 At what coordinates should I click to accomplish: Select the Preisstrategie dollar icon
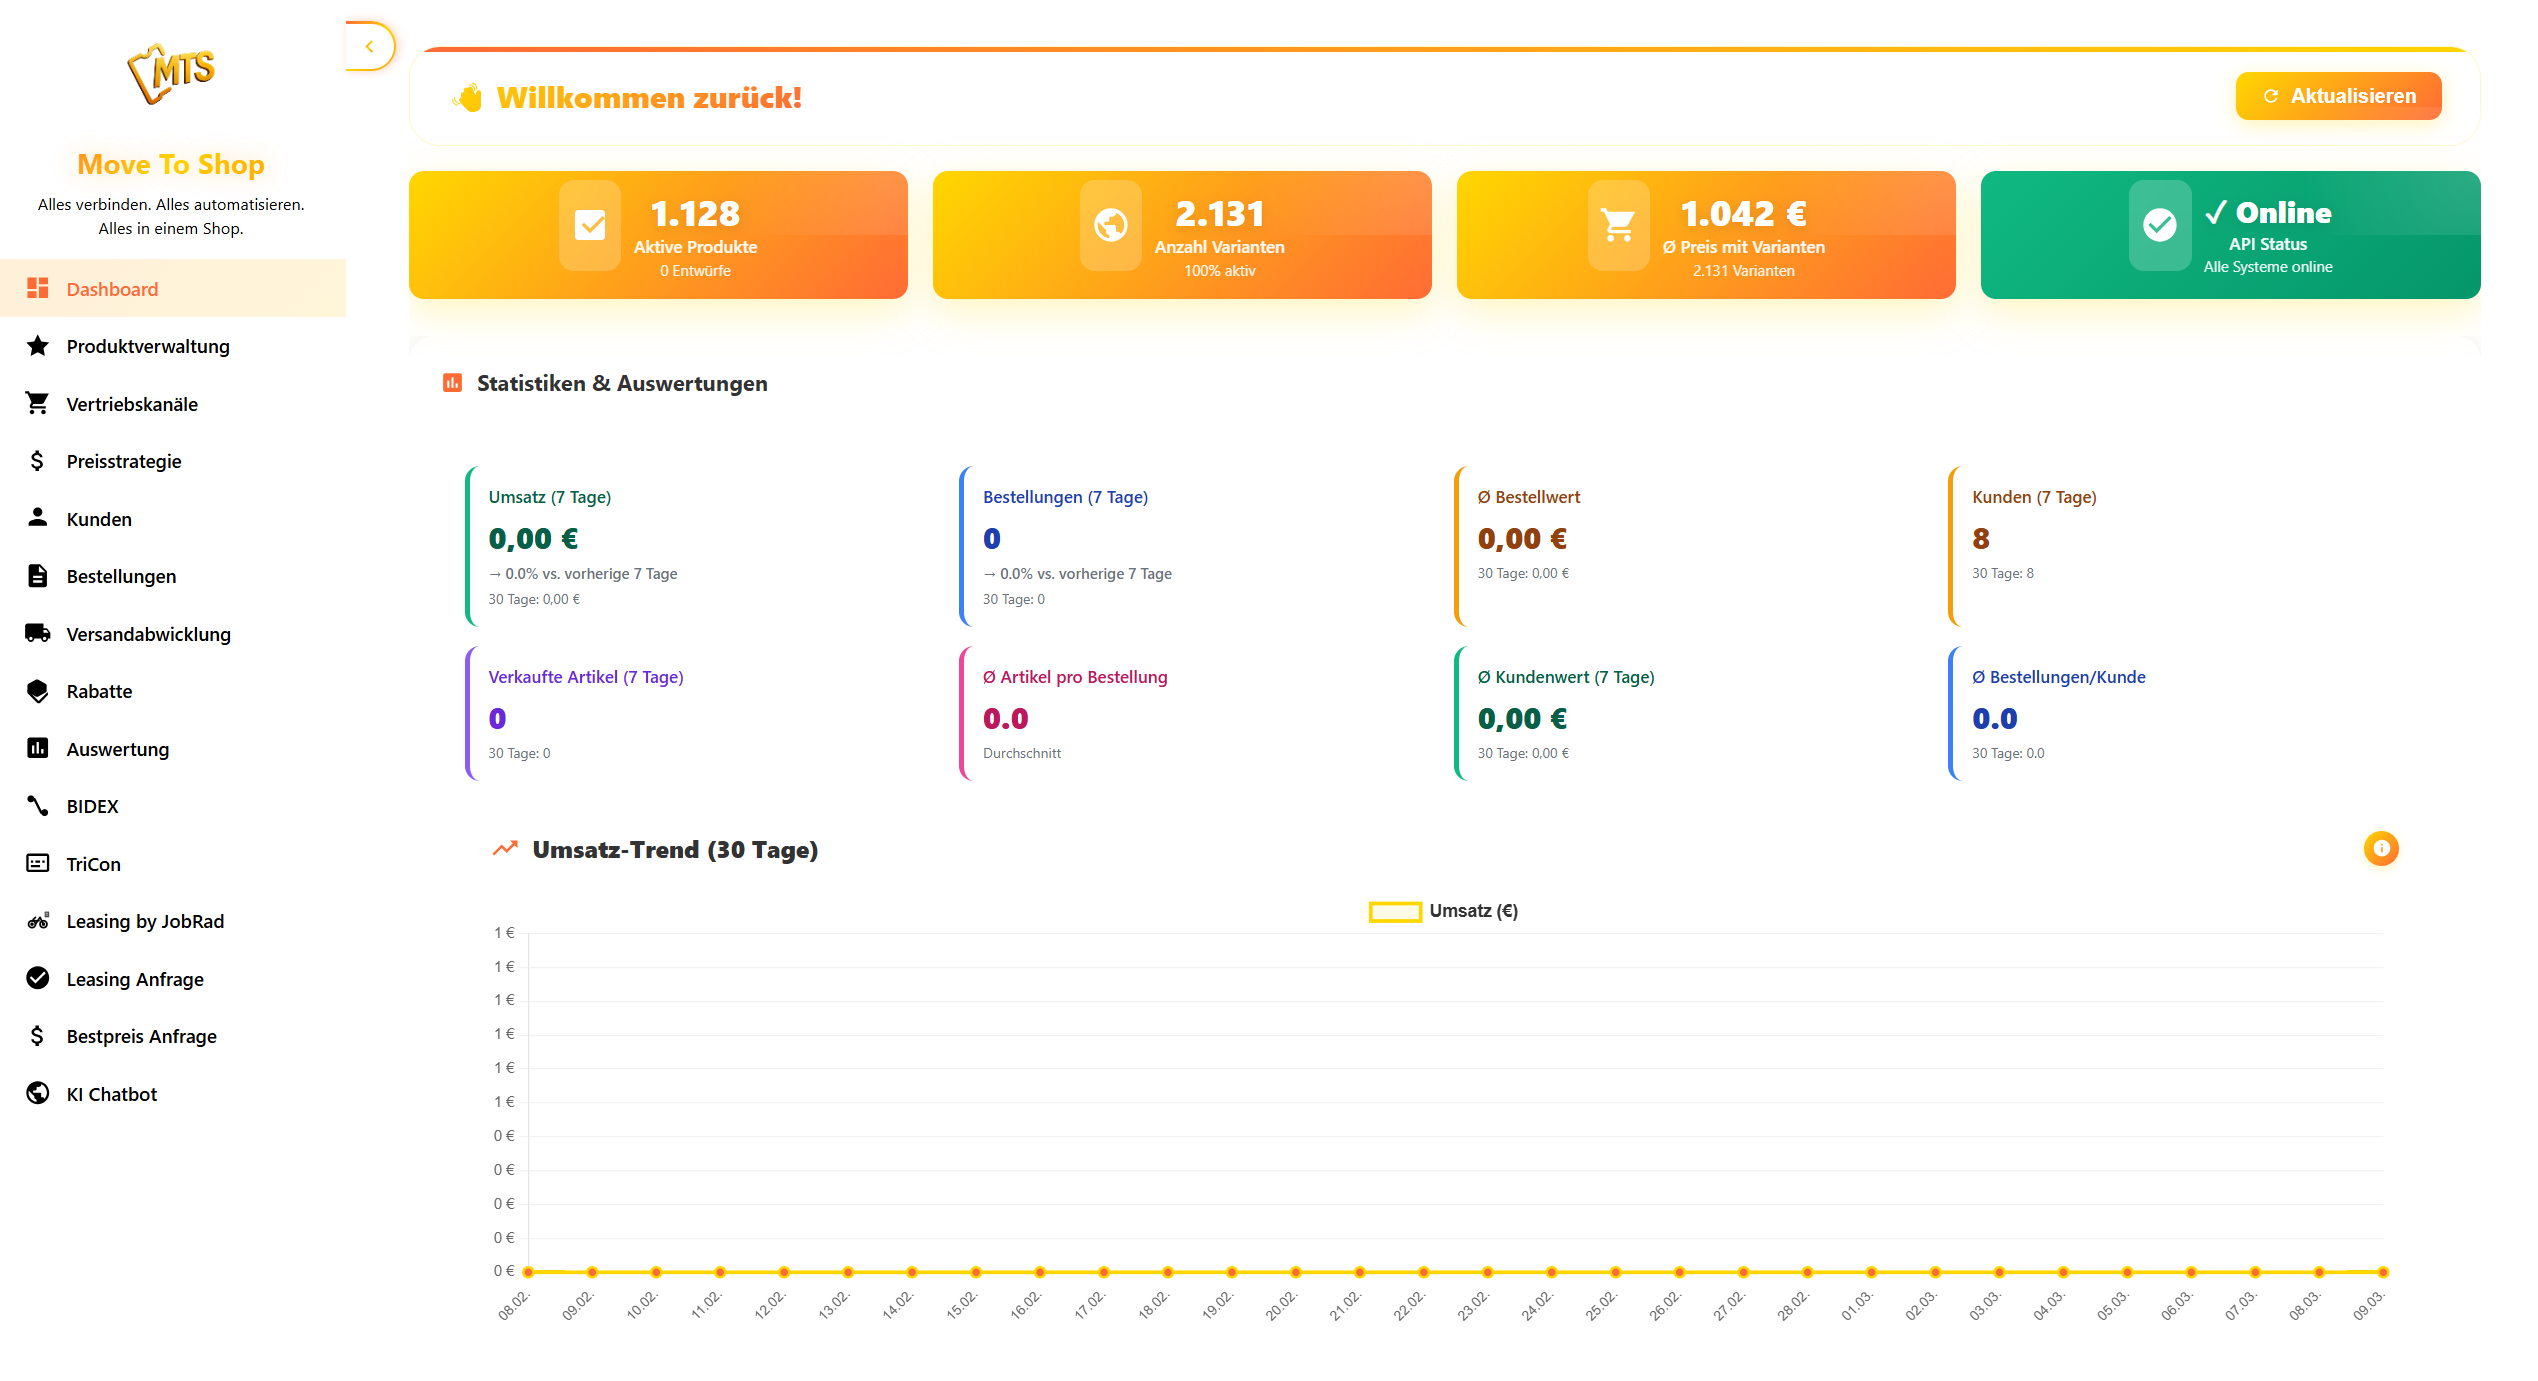[x=38, y=460]
